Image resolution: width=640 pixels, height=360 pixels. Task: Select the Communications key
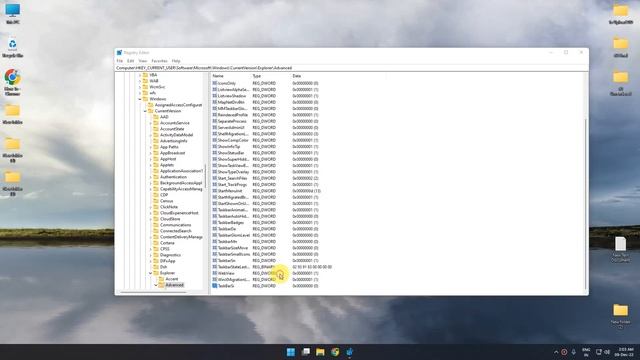(x=175, y=225)
